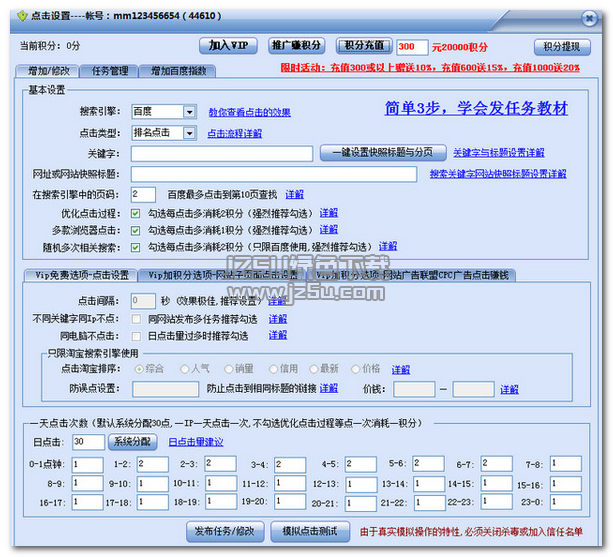This screenshot has width=613, height=557.
Task: Switch to the 网站广告联盟CPC广告点击赚钱 tab
Action: 412,275
